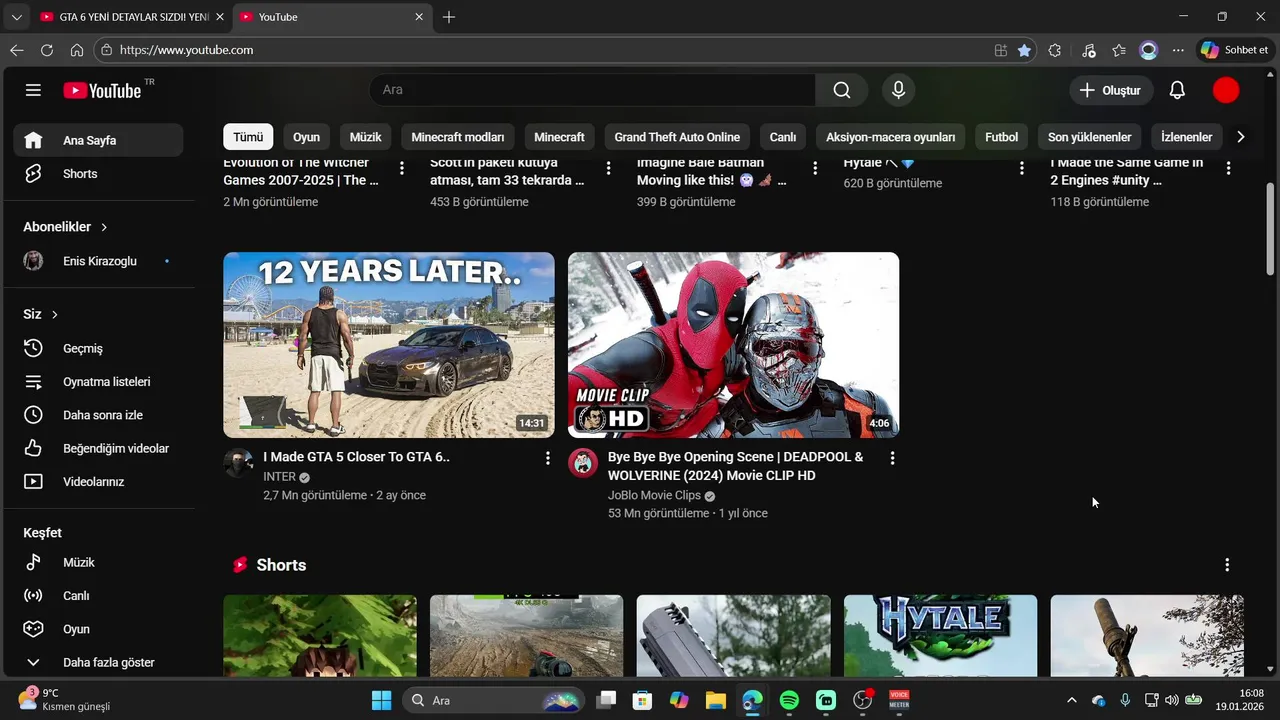
Task: Open the 12 YEARS LATER thumbnail
Action: pos(389,345)
